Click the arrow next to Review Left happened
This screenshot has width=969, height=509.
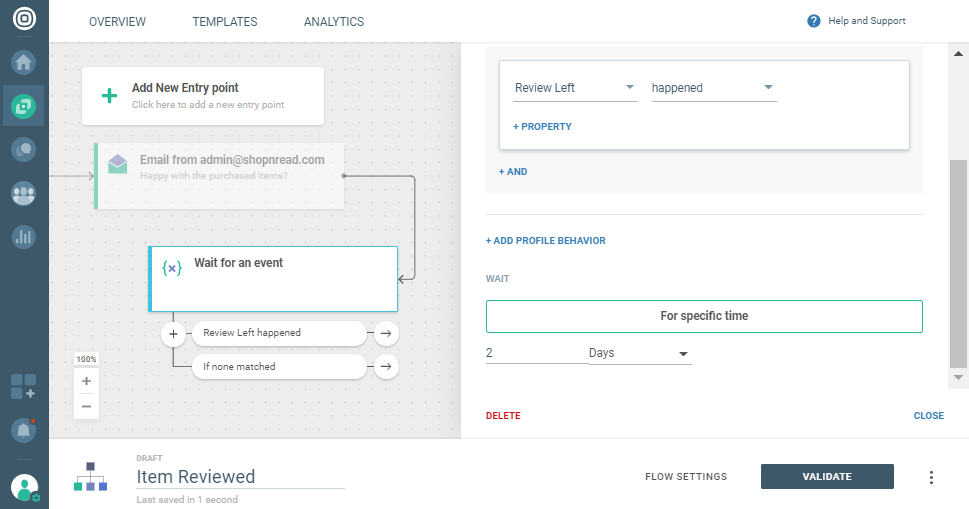[386, 333]
